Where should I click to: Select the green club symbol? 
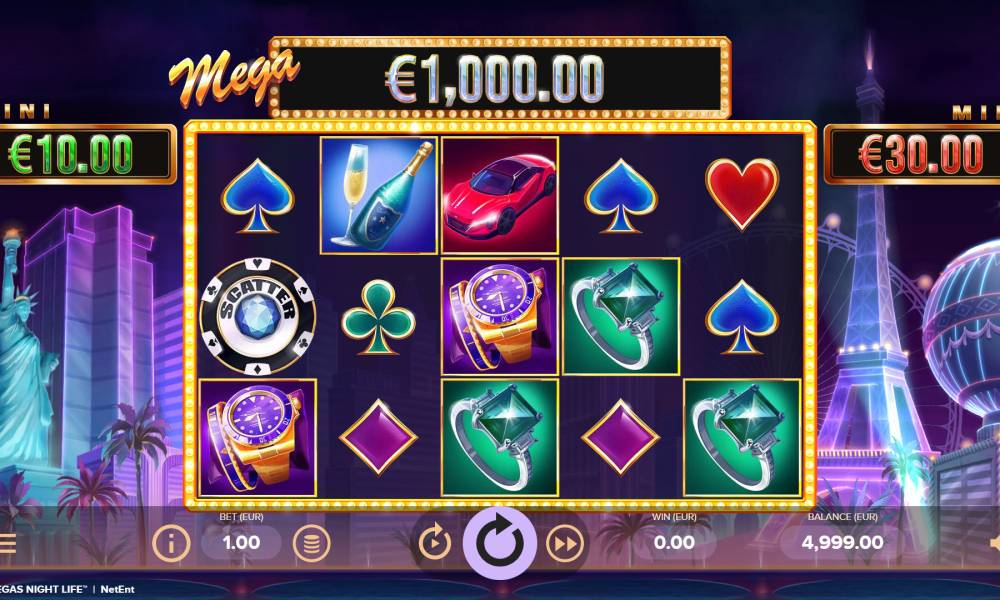pos(378,316)
